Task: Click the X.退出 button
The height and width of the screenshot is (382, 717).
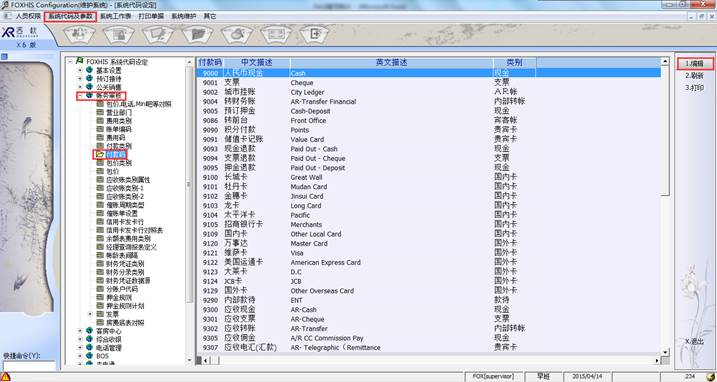Action: [694, 341]
